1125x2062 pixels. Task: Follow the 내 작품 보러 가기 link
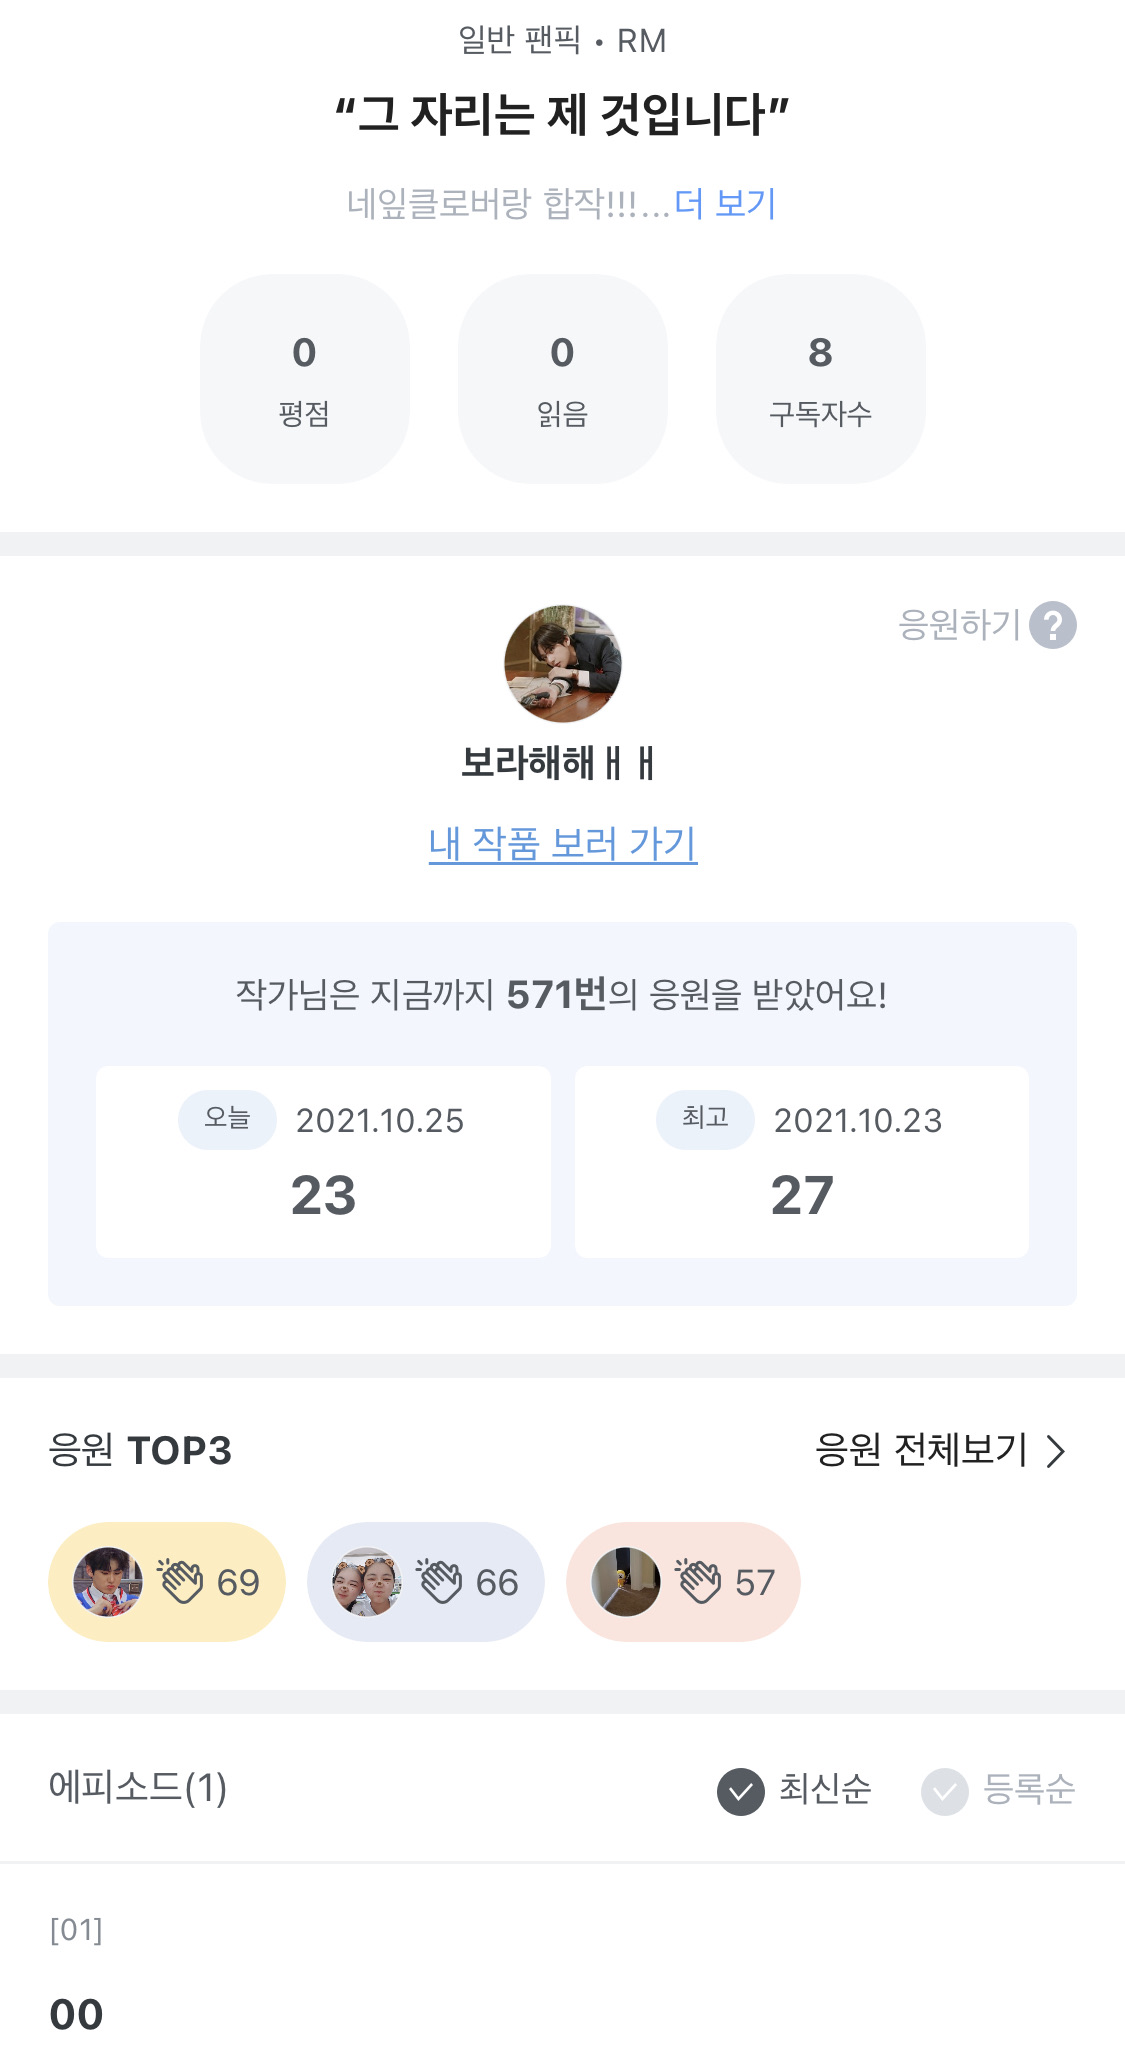562,844
